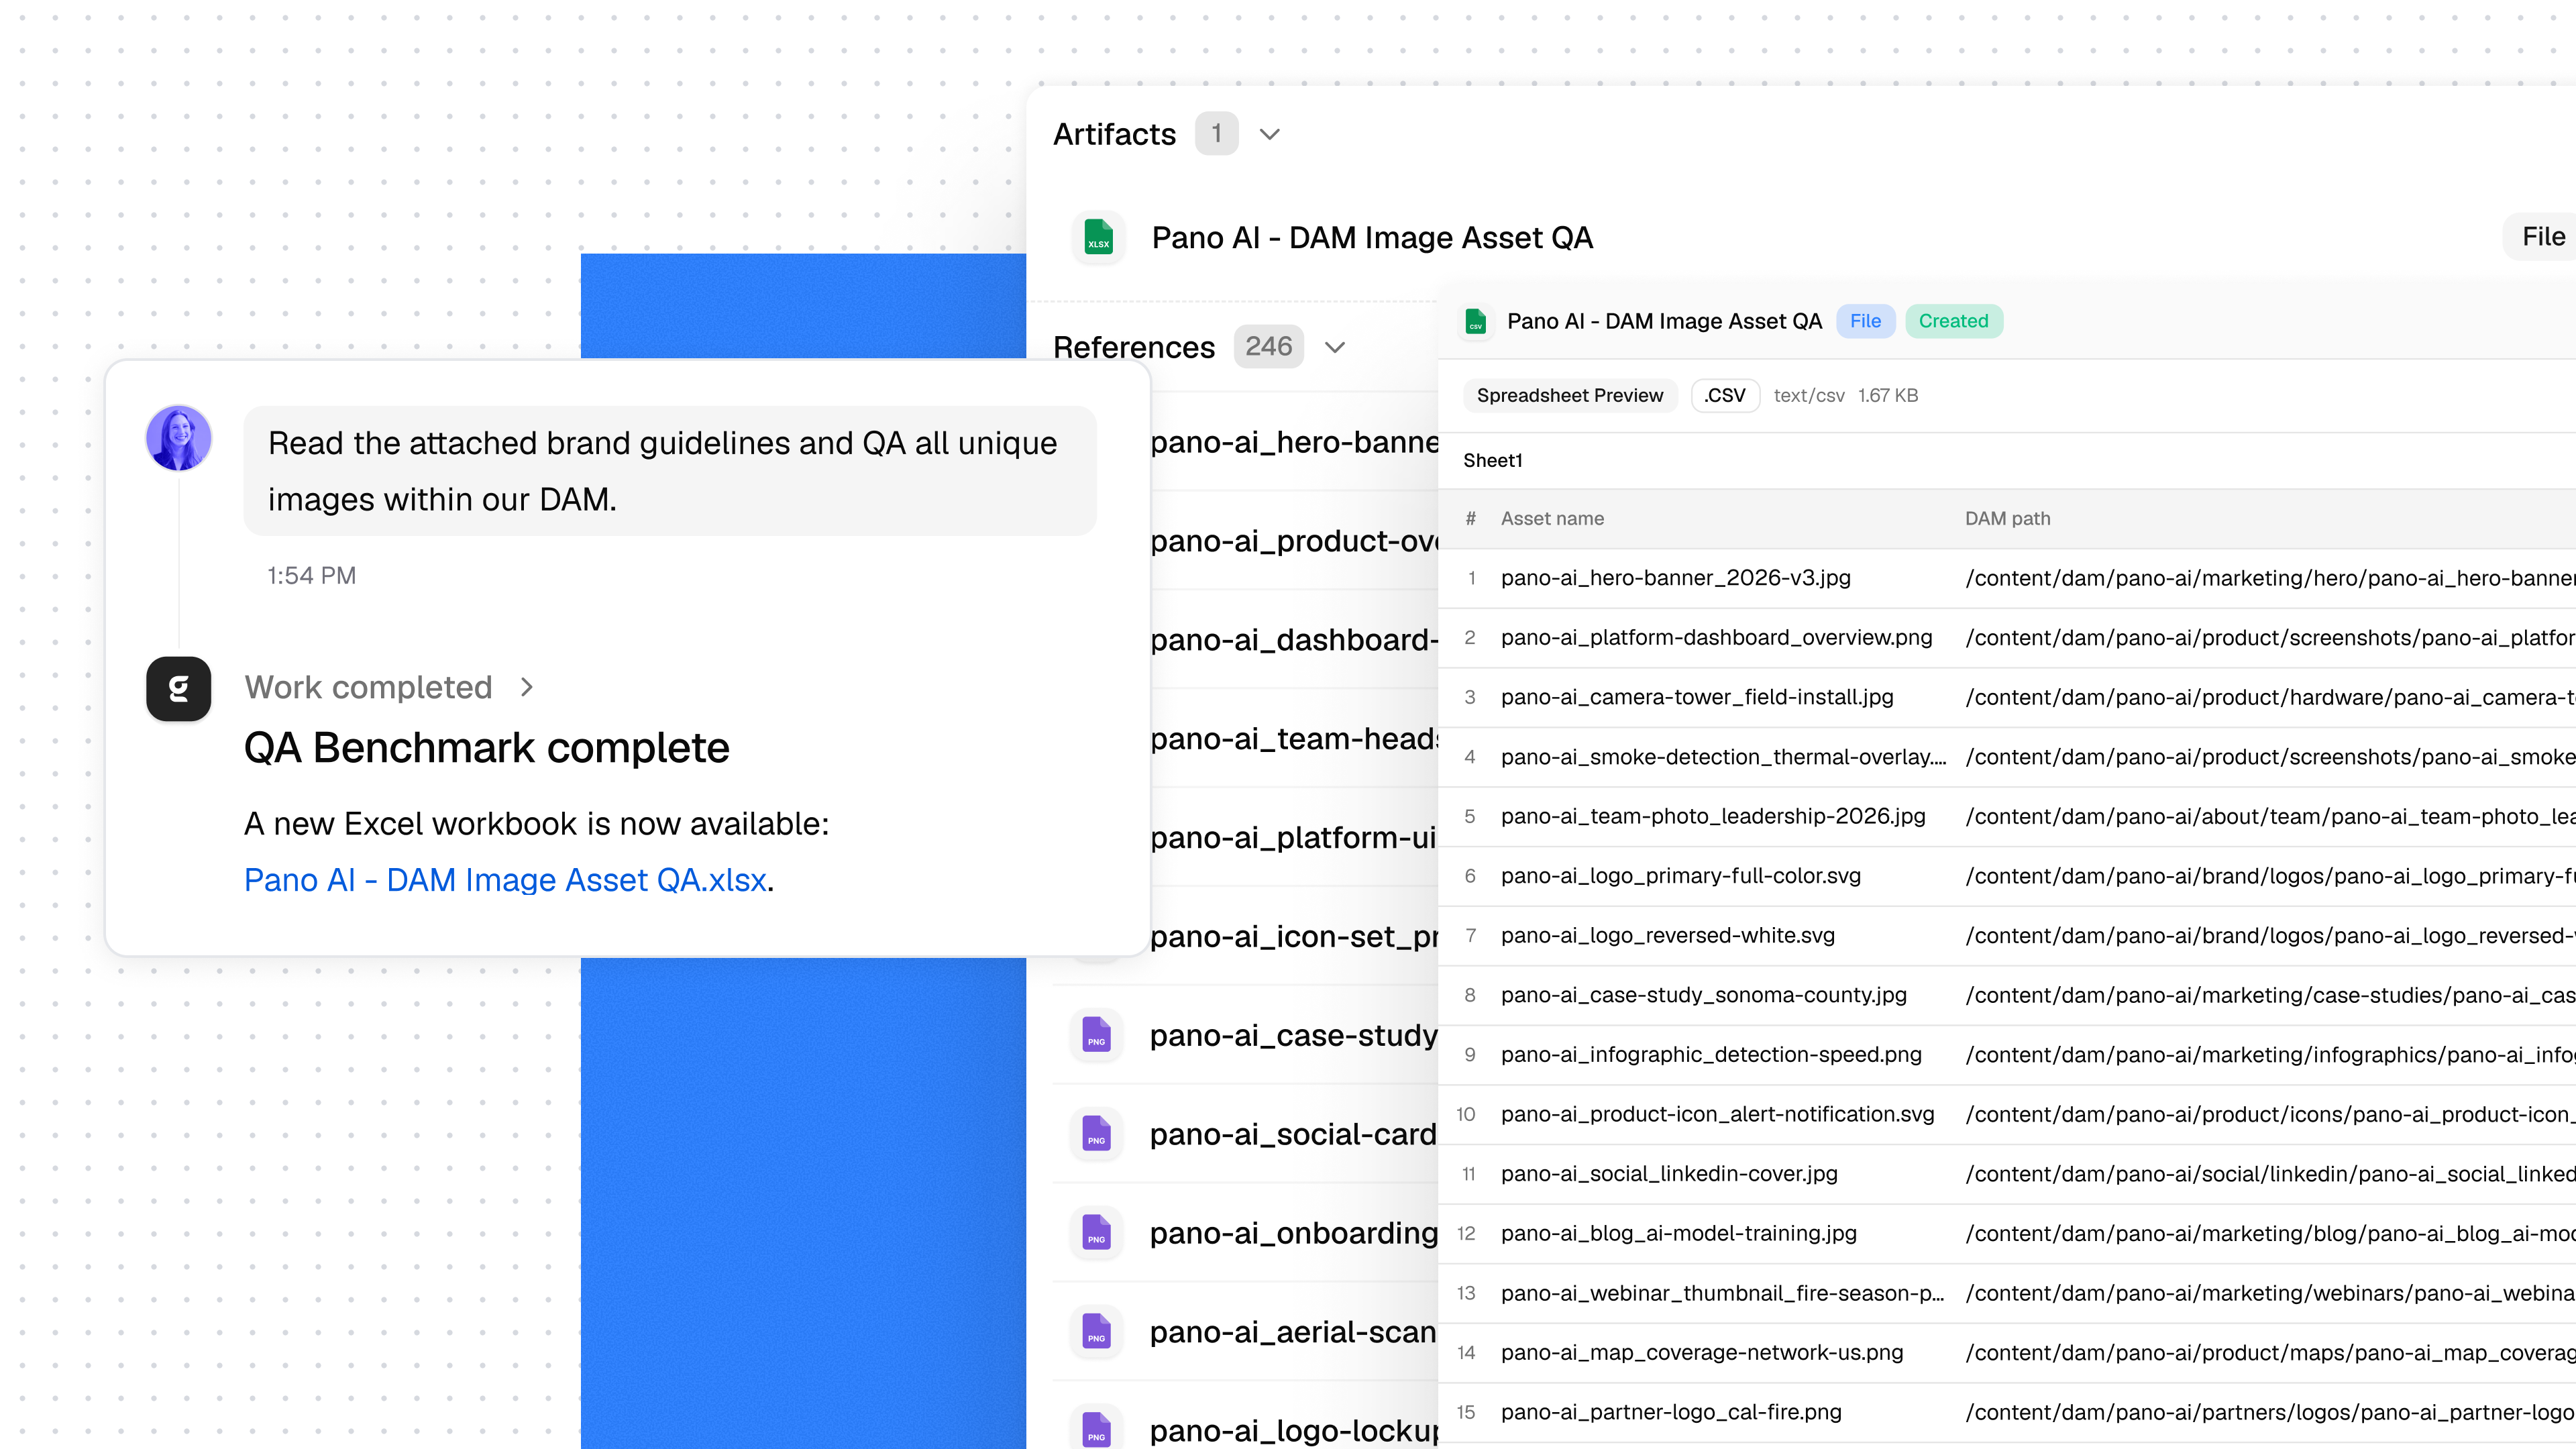
Task: Collapse the References section chevron
Action: click(1335, 347)
